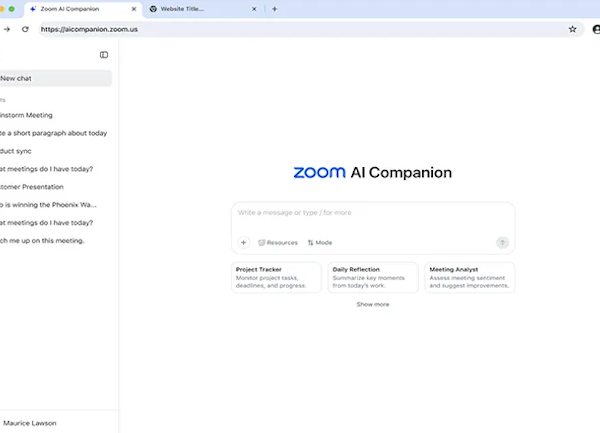Open the Customer Presentation chat
The width and height of the screenshot is (600, 433).
(32, 187)
